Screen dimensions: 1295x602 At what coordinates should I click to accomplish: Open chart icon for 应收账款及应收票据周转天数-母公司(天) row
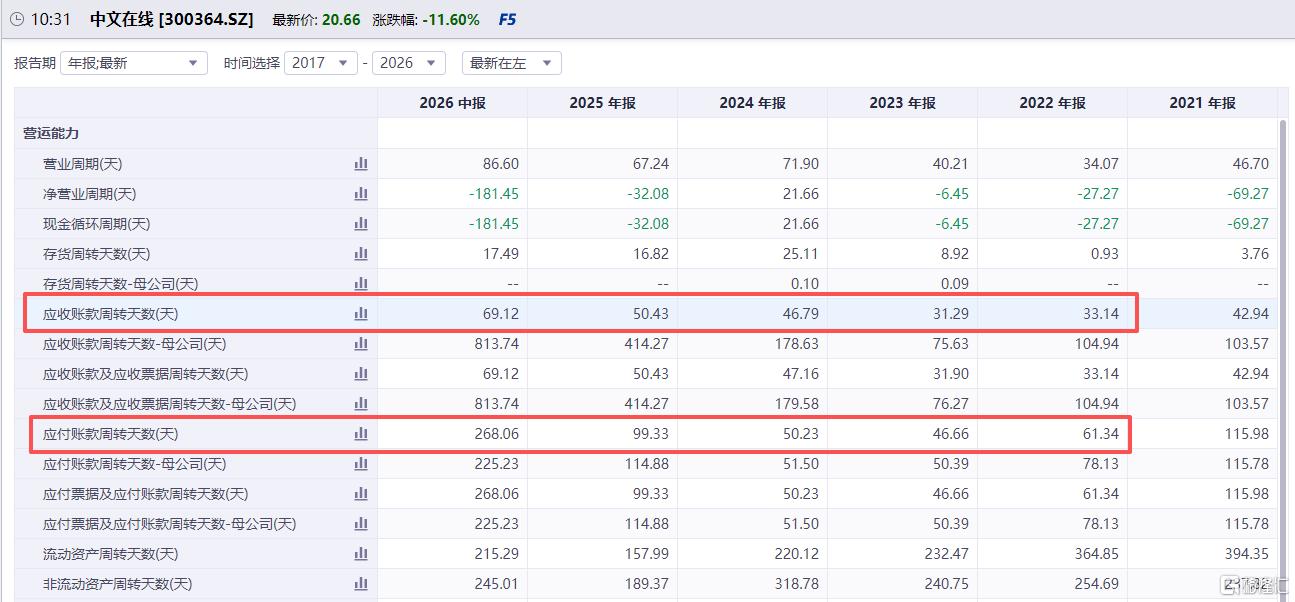361,404
